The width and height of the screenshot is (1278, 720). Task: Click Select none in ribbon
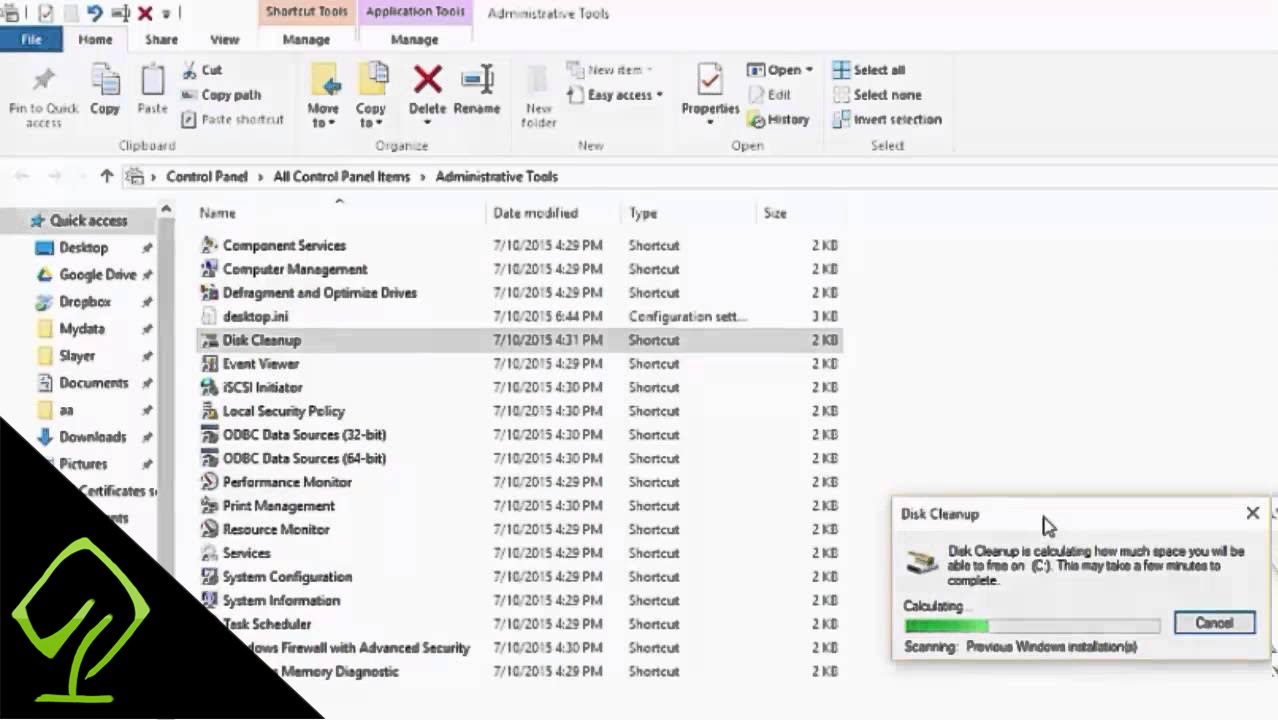tap(877, 95)
